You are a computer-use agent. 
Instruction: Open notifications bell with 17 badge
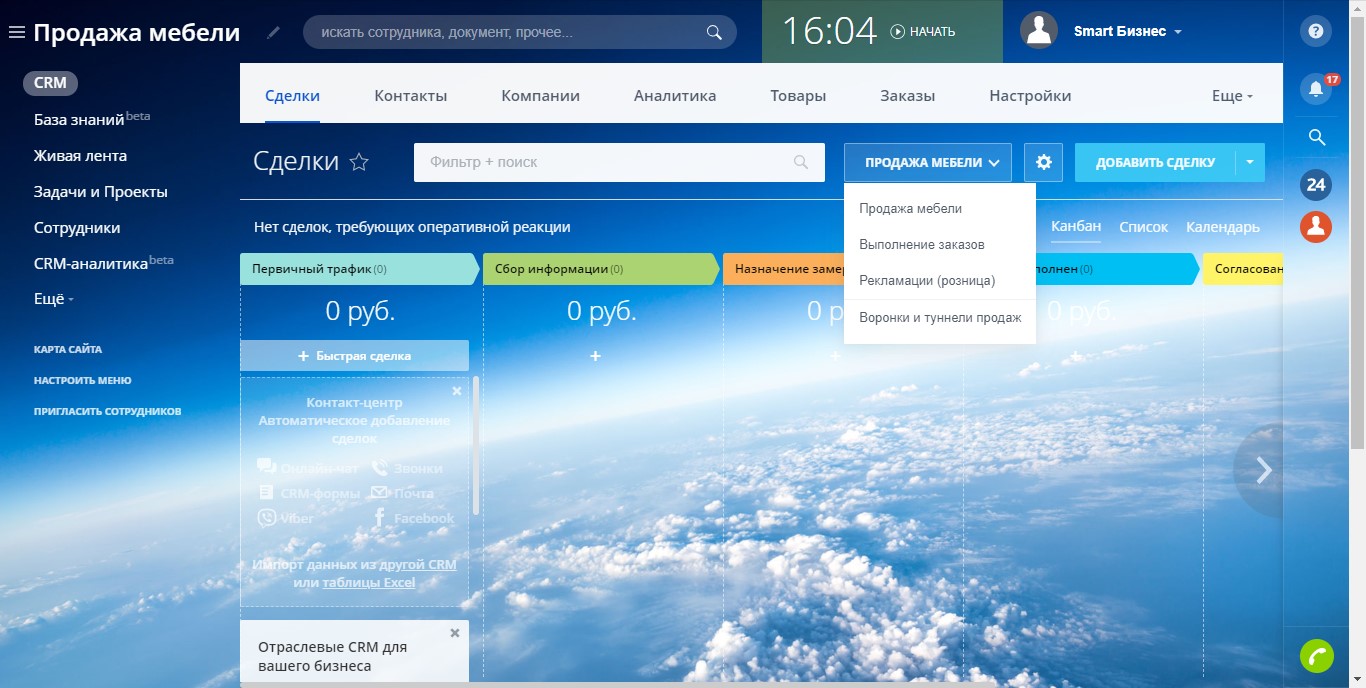pyautogui.click(x=1316, y=89)
